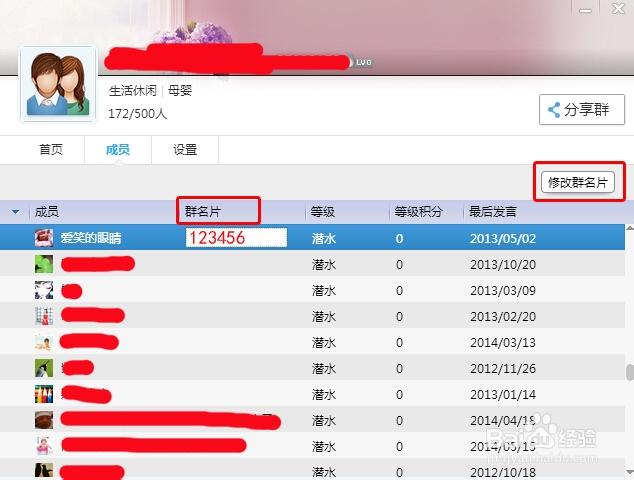This screenshot has width=634, height=480.
Task: Click the 172/500人 member count
Action: pos(137,114)
